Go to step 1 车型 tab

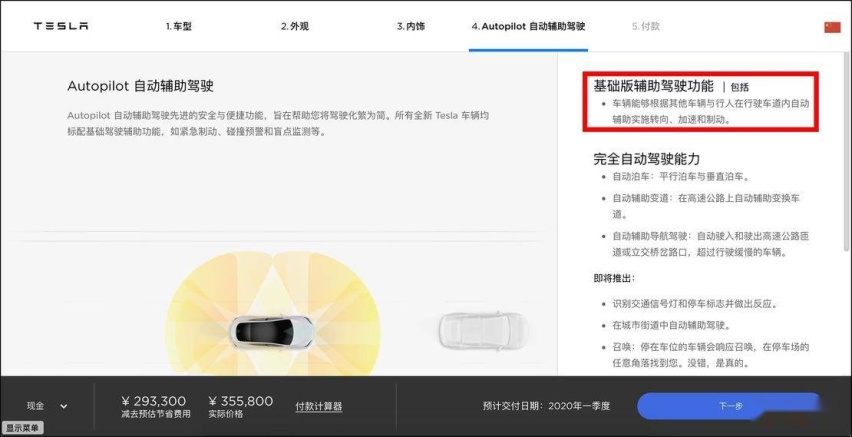tap(179, 26)
